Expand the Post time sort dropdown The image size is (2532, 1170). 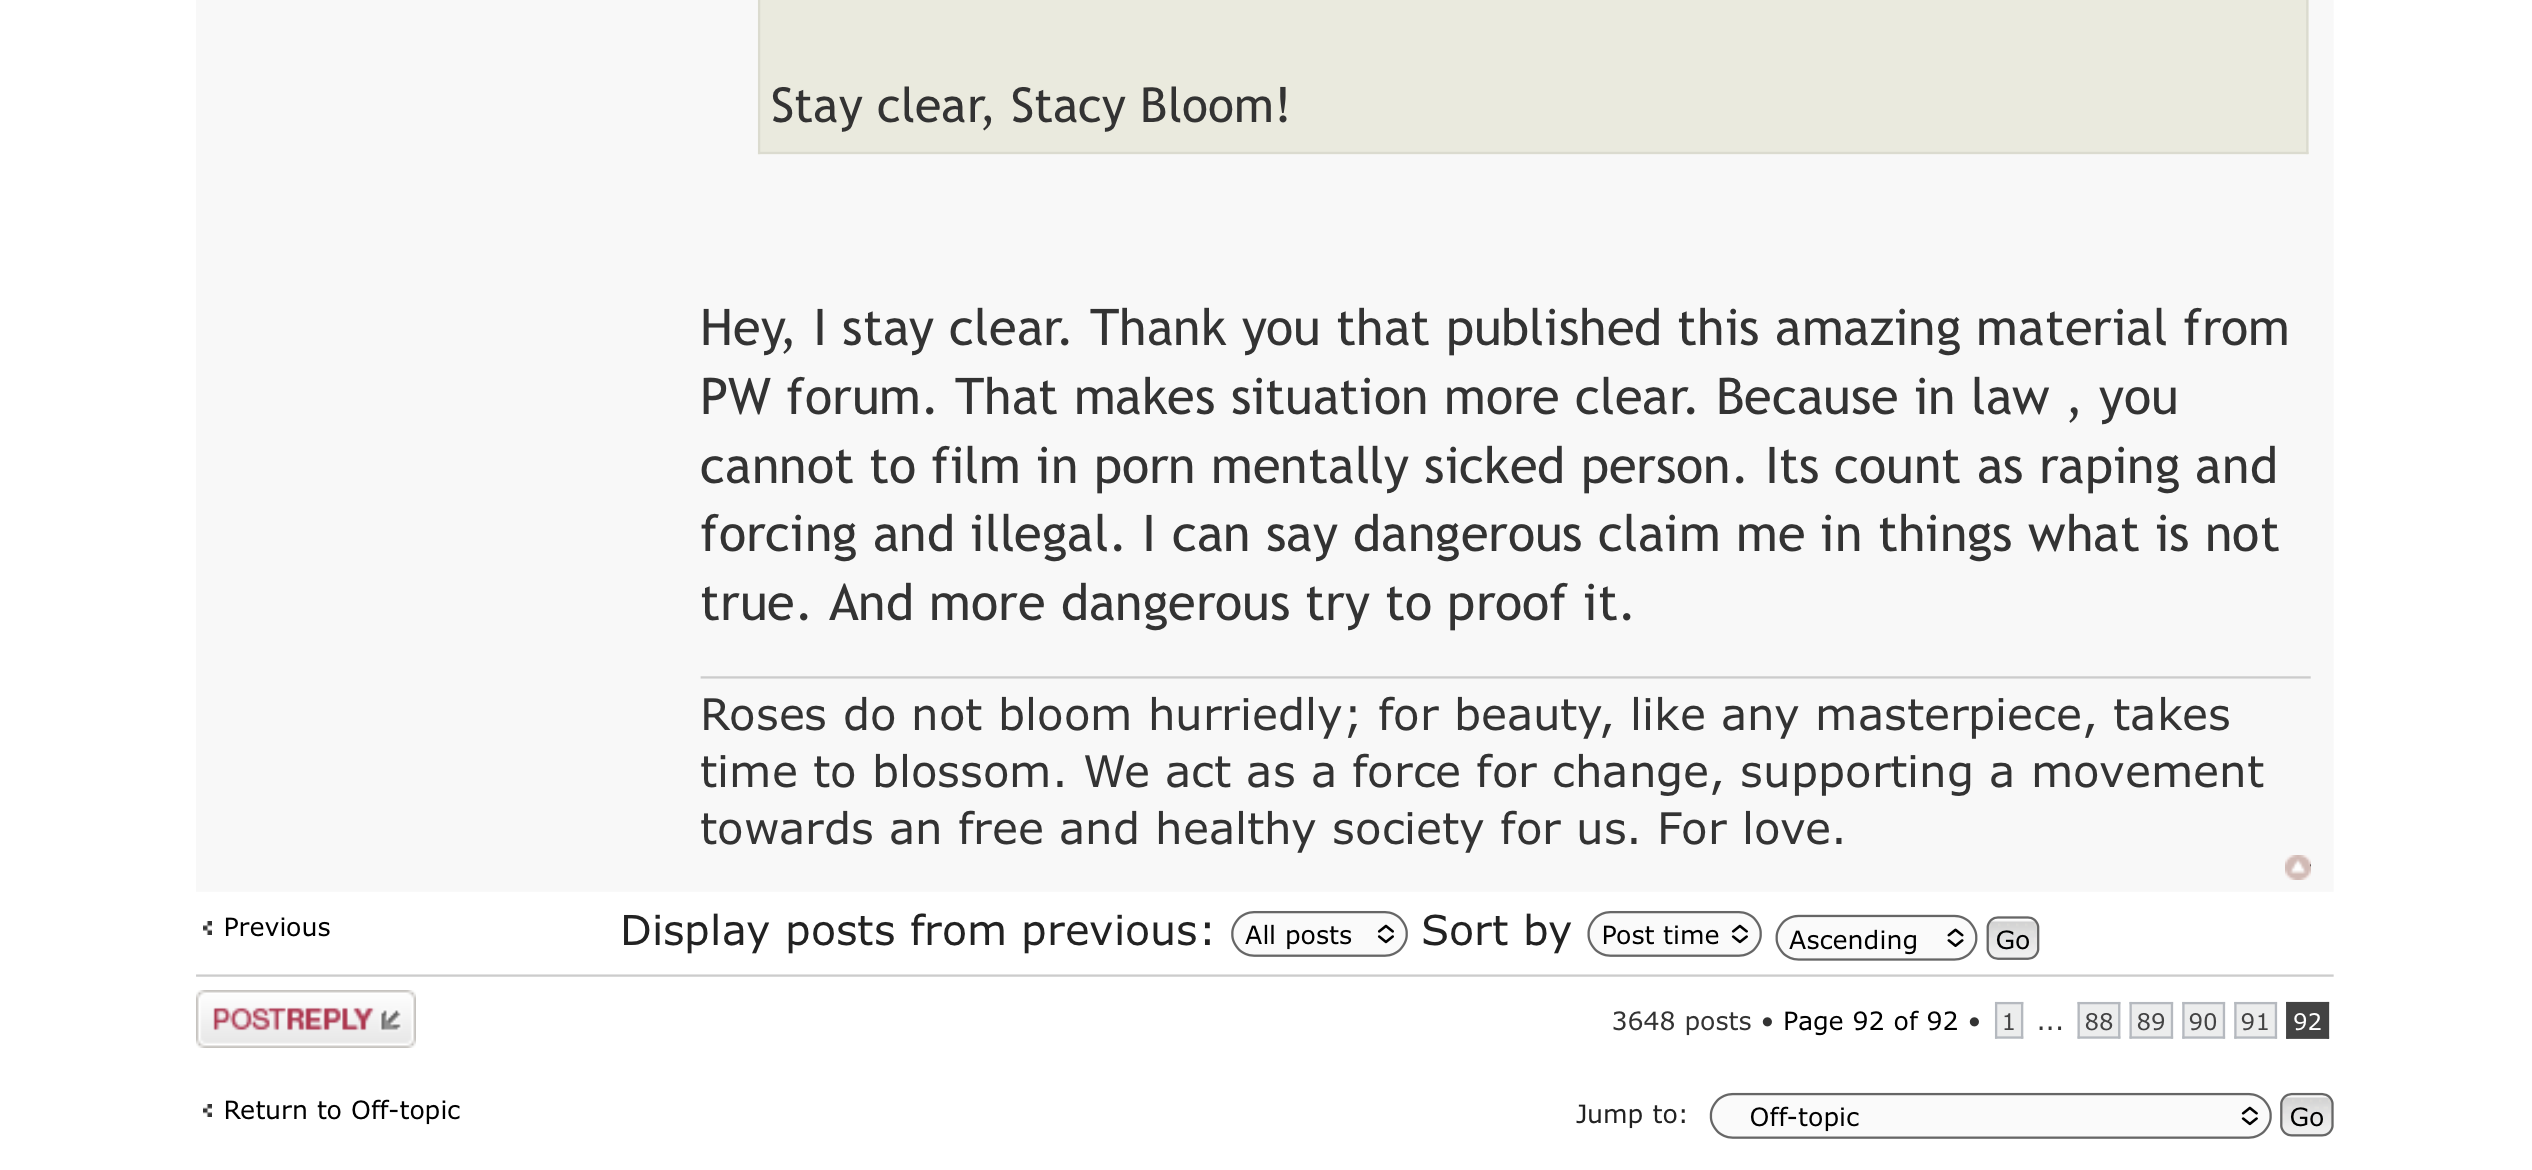point(1673,935)
